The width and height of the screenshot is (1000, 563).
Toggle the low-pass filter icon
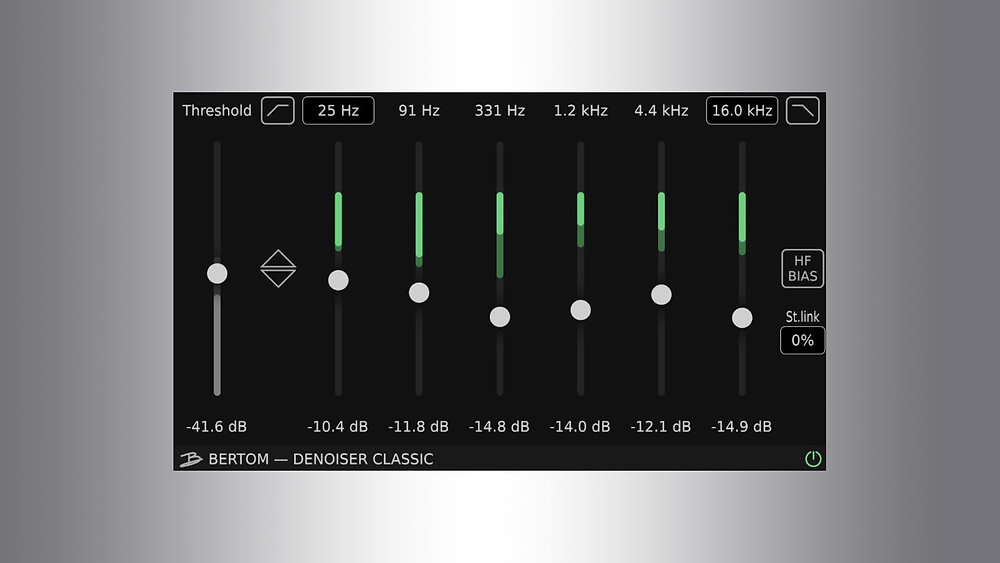point(802,110)
